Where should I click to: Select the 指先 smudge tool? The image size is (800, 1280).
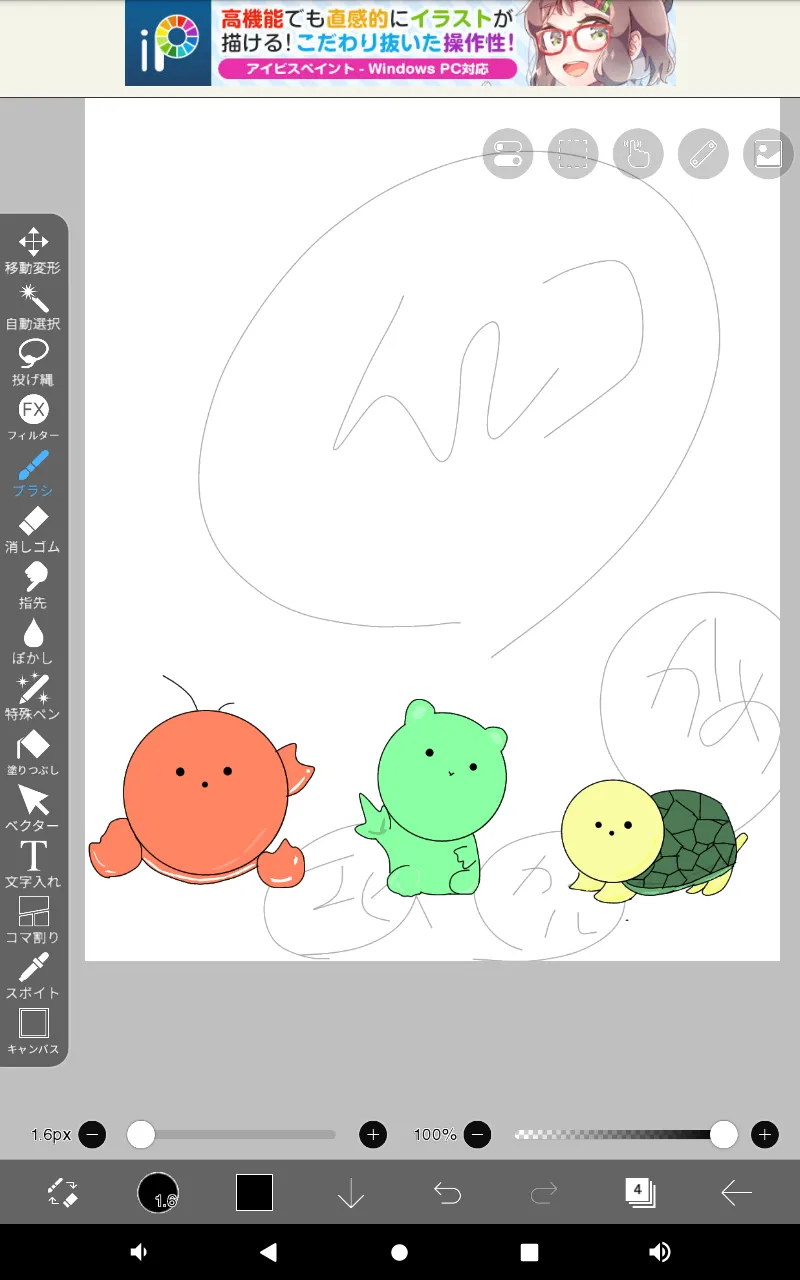[33, 586]
